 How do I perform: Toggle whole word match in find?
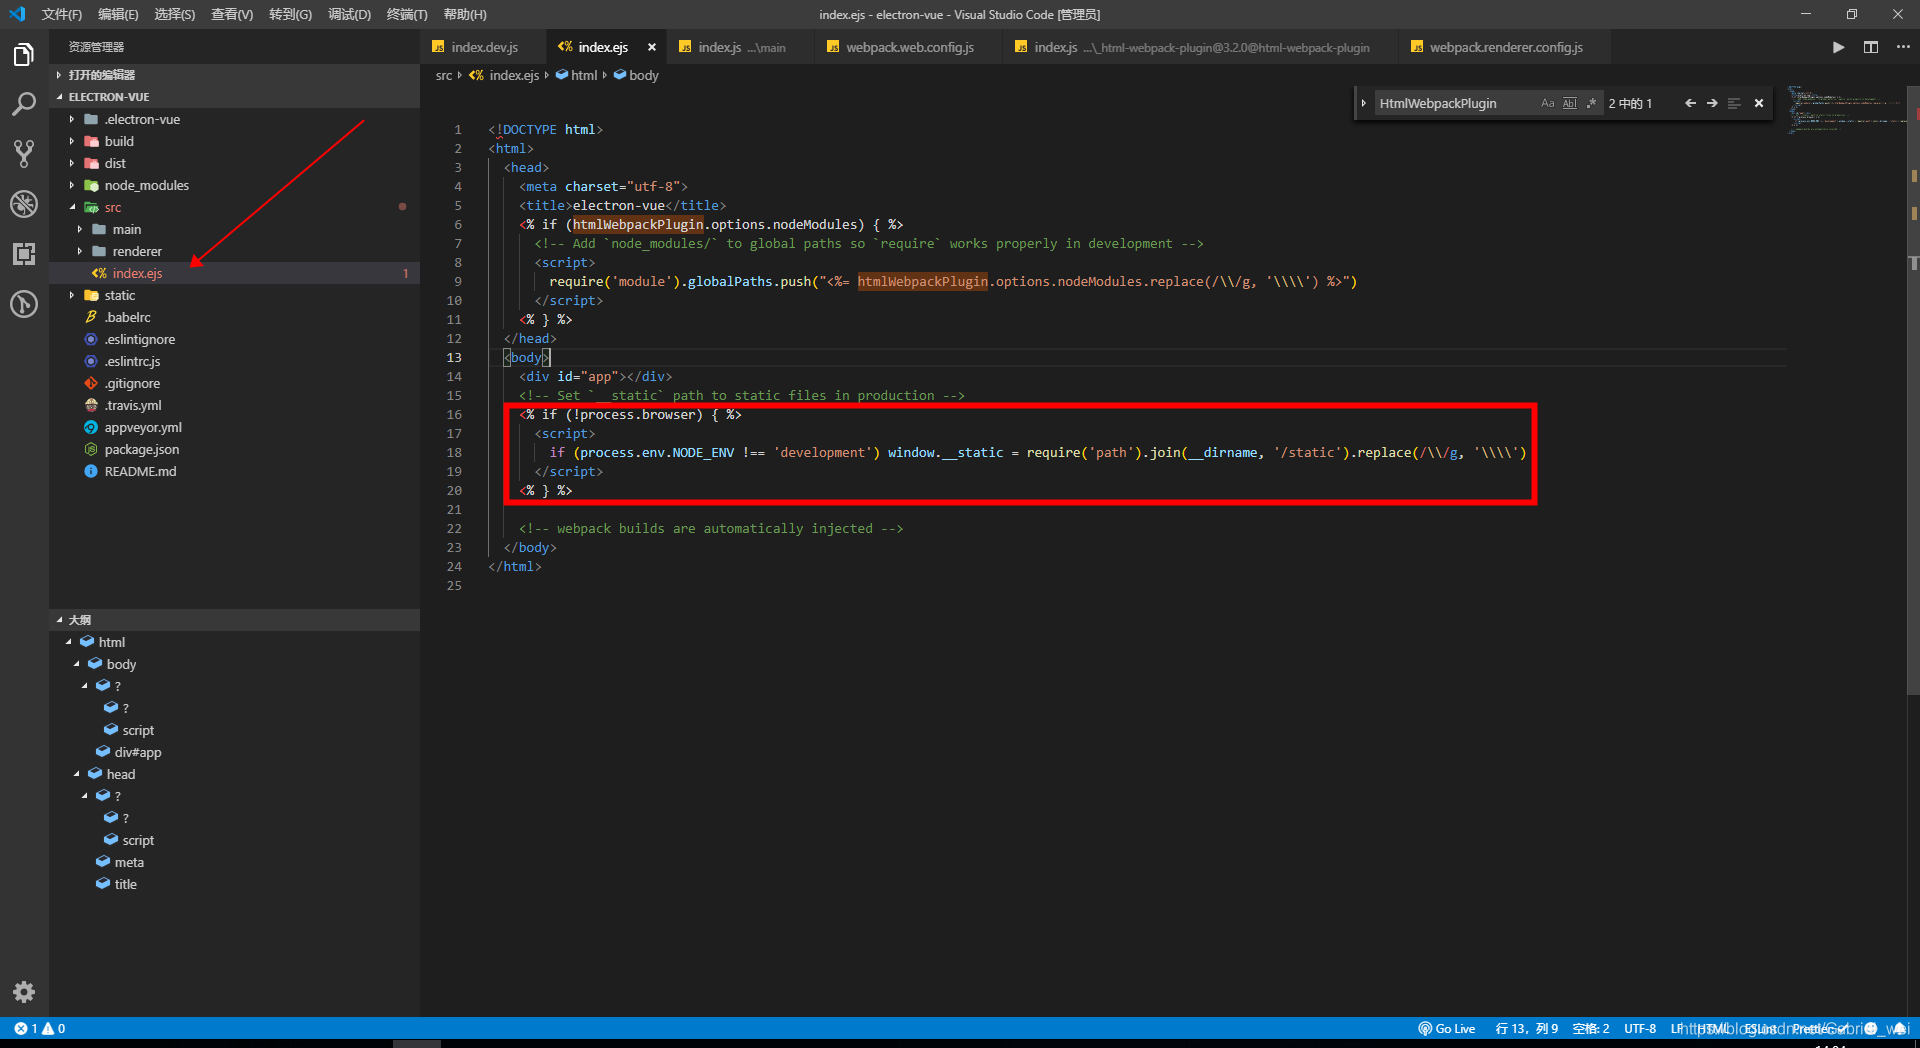(1570, 103)
